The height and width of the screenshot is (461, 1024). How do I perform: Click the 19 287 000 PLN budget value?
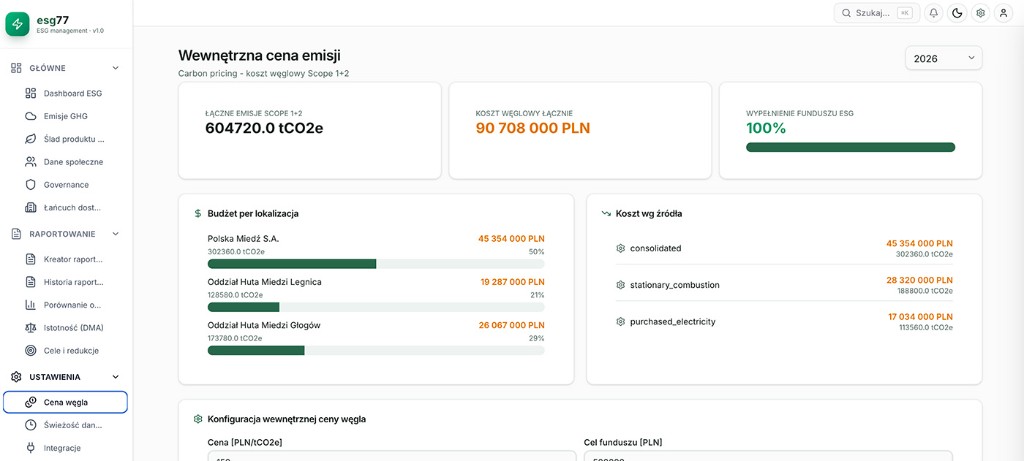[512, 282]
